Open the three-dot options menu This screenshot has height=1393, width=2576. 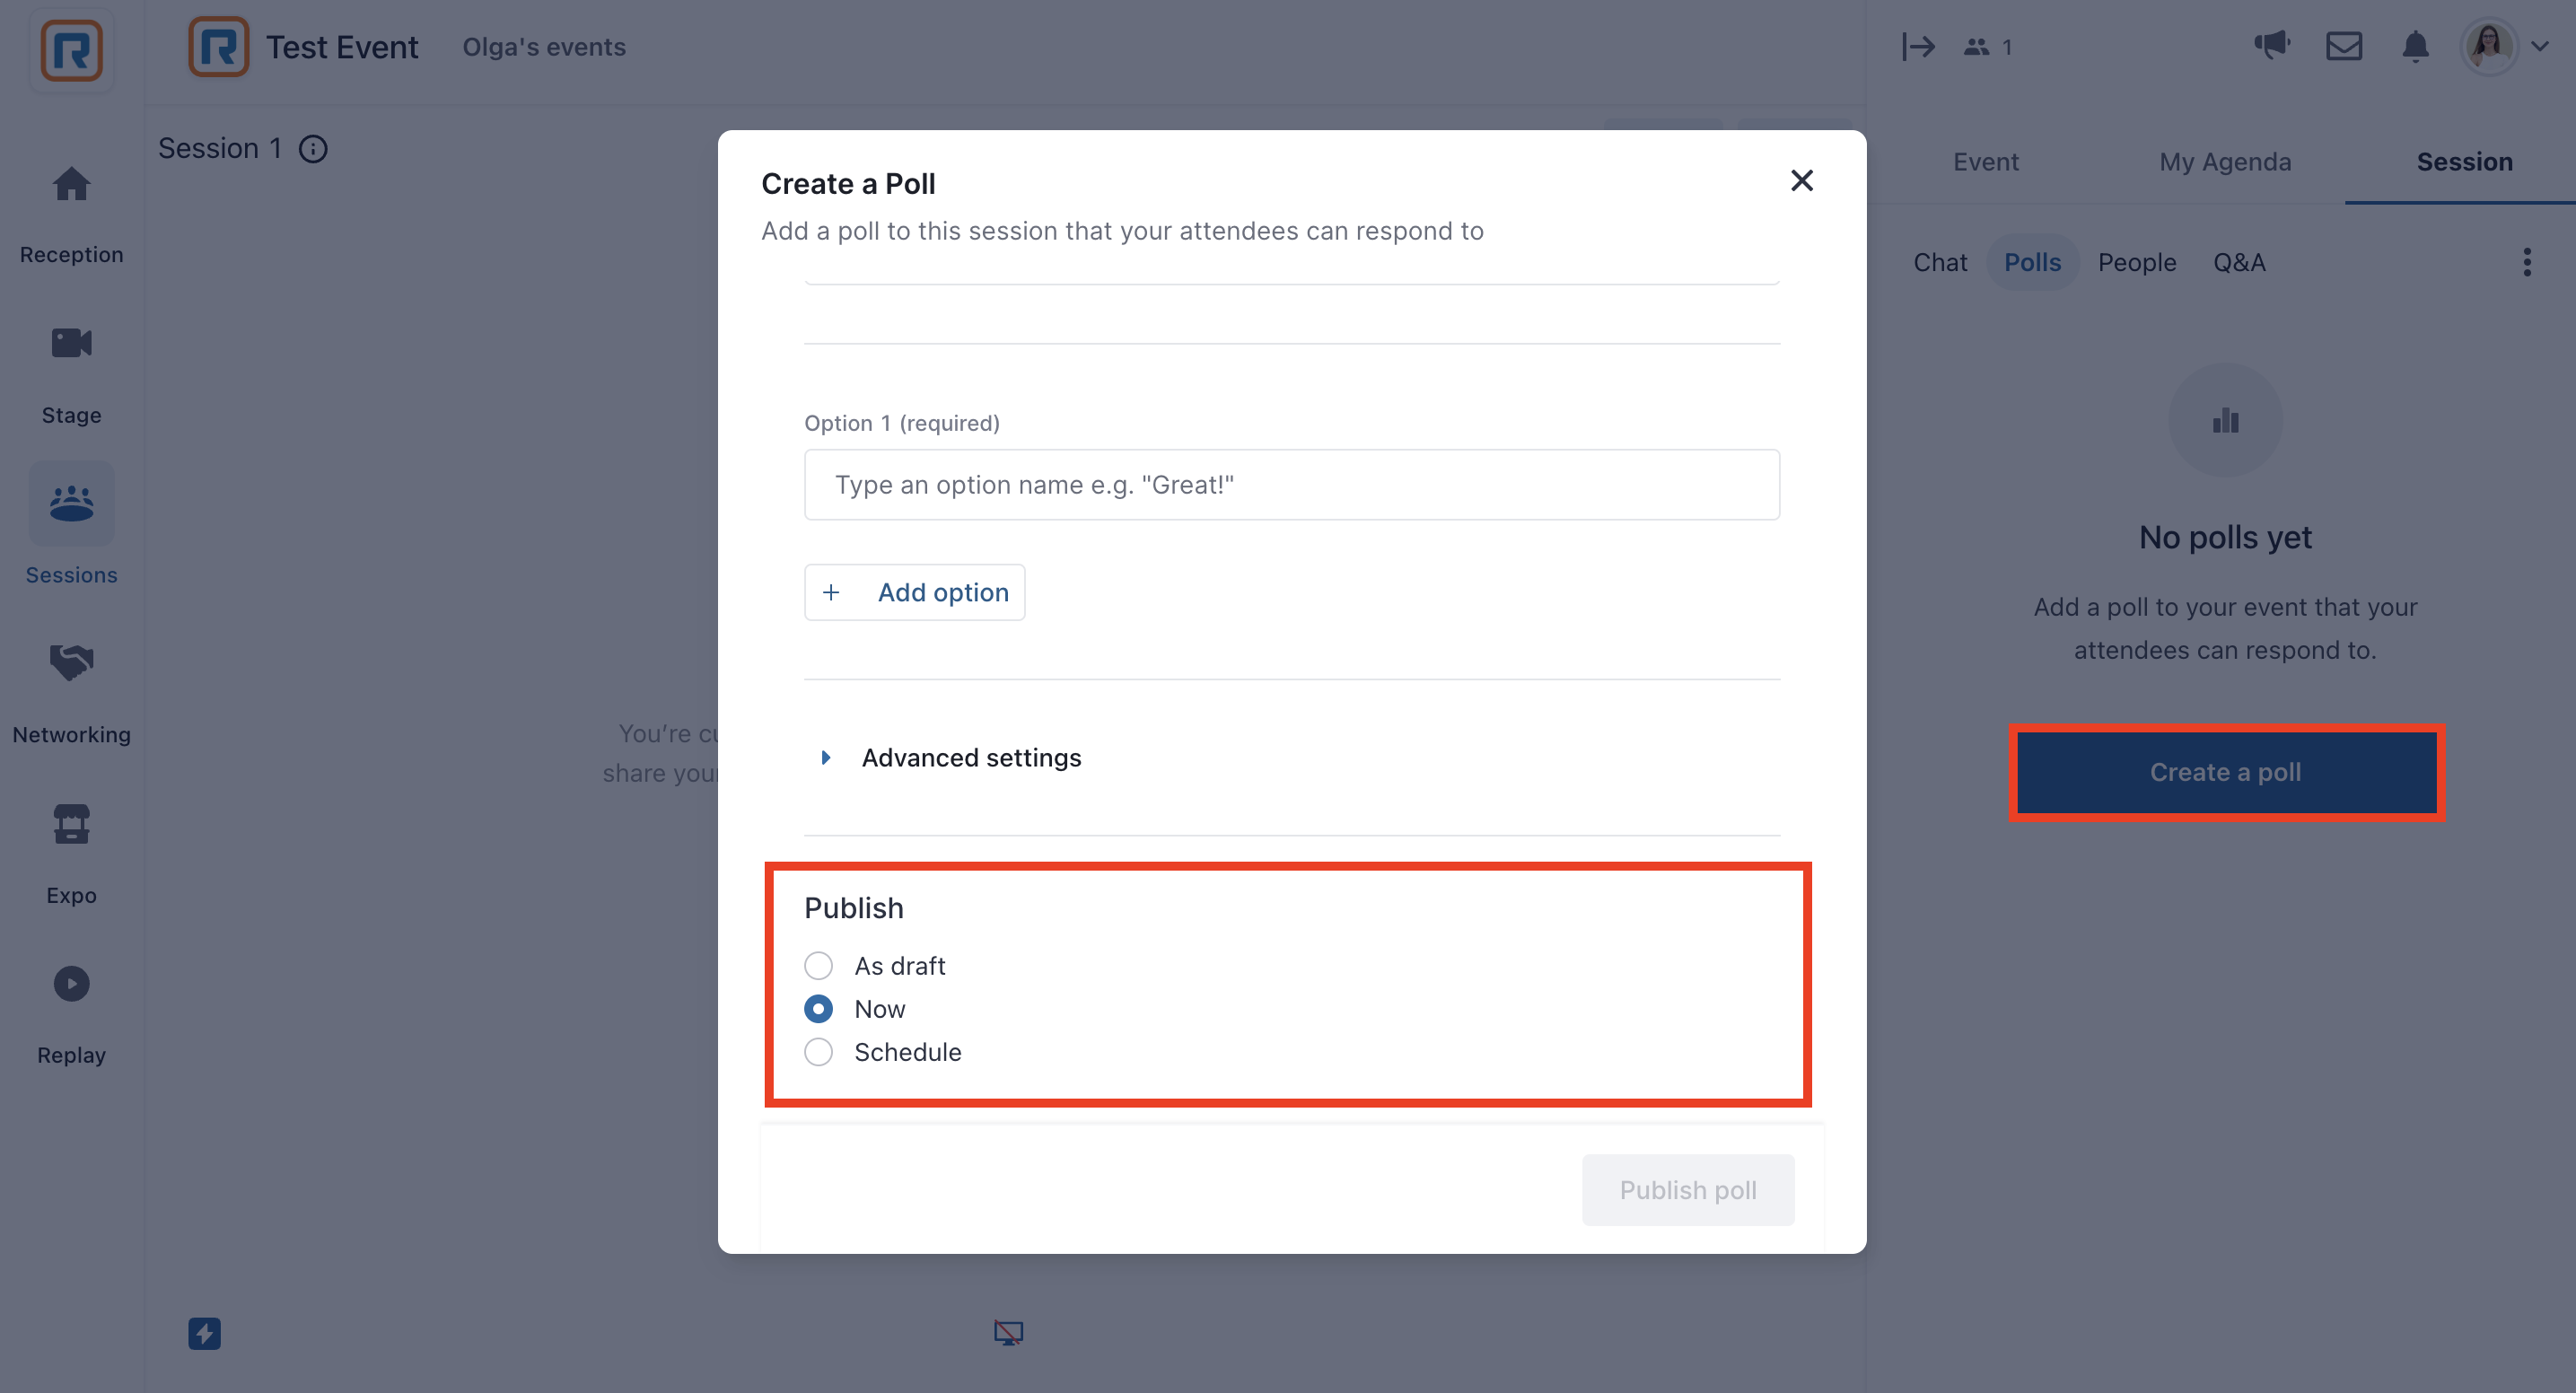(2527, 262)
